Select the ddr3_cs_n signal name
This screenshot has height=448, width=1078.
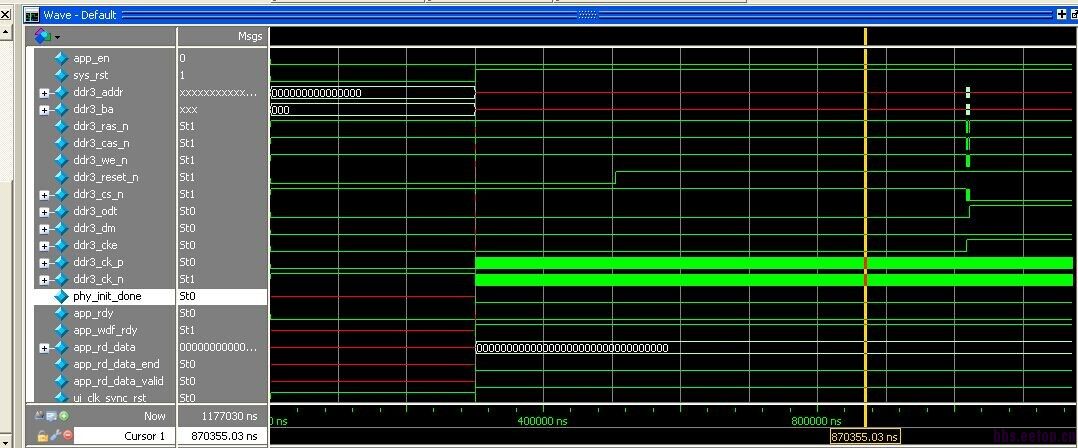pyautogui.click(x=98, y=194)
